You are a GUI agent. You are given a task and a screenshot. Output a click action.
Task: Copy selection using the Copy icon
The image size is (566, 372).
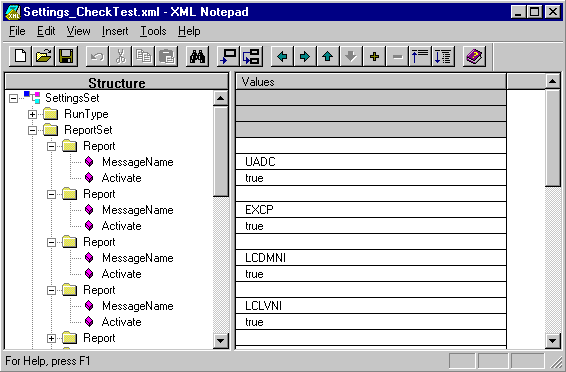point(144,56)
